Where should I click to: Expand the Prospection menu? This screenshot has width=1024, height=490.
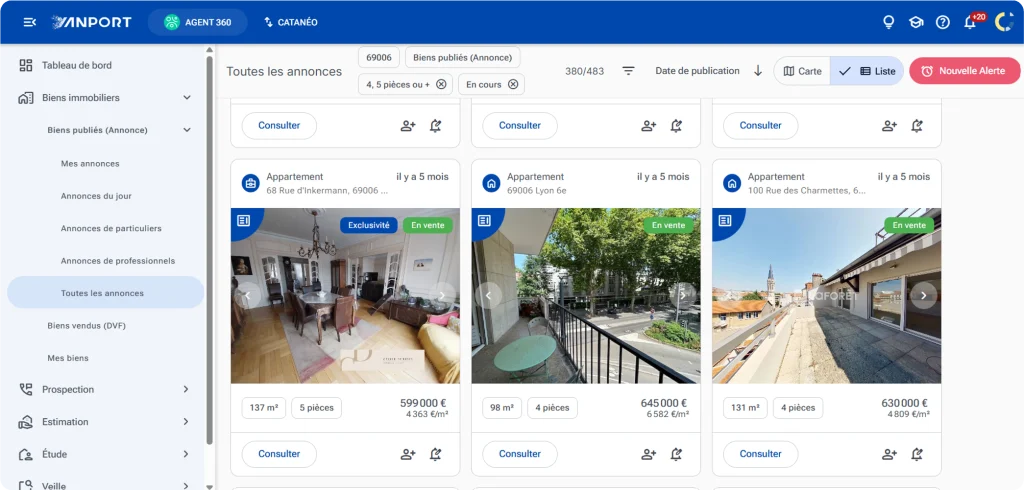(x=186, y=389)
